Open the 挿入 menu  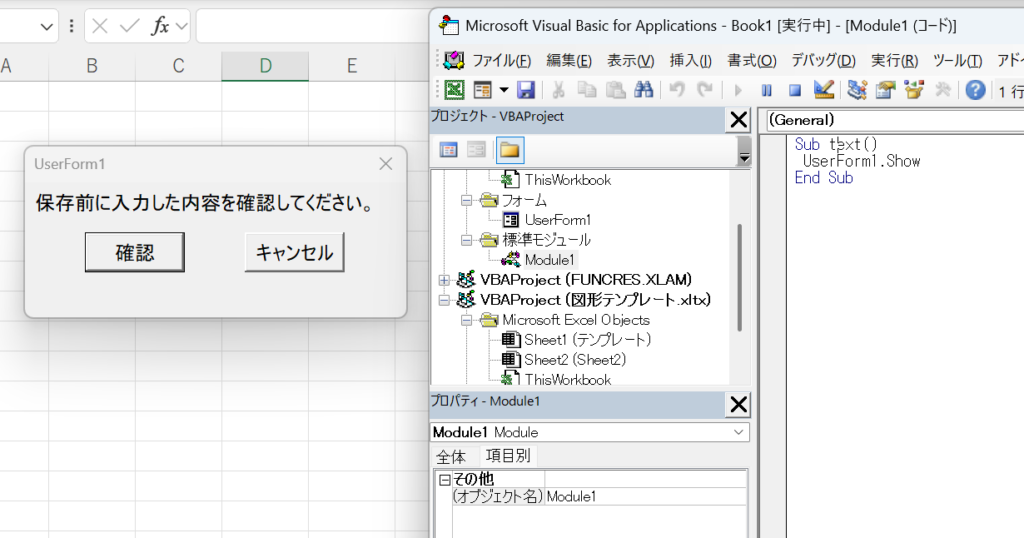(690, 61)
